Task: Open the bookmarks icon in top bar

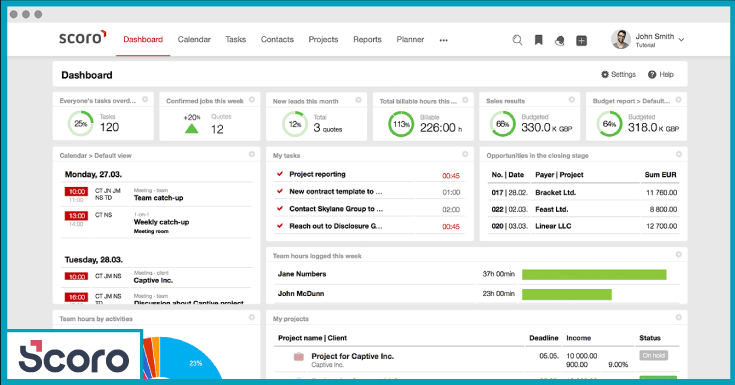Action: [539, 40]
